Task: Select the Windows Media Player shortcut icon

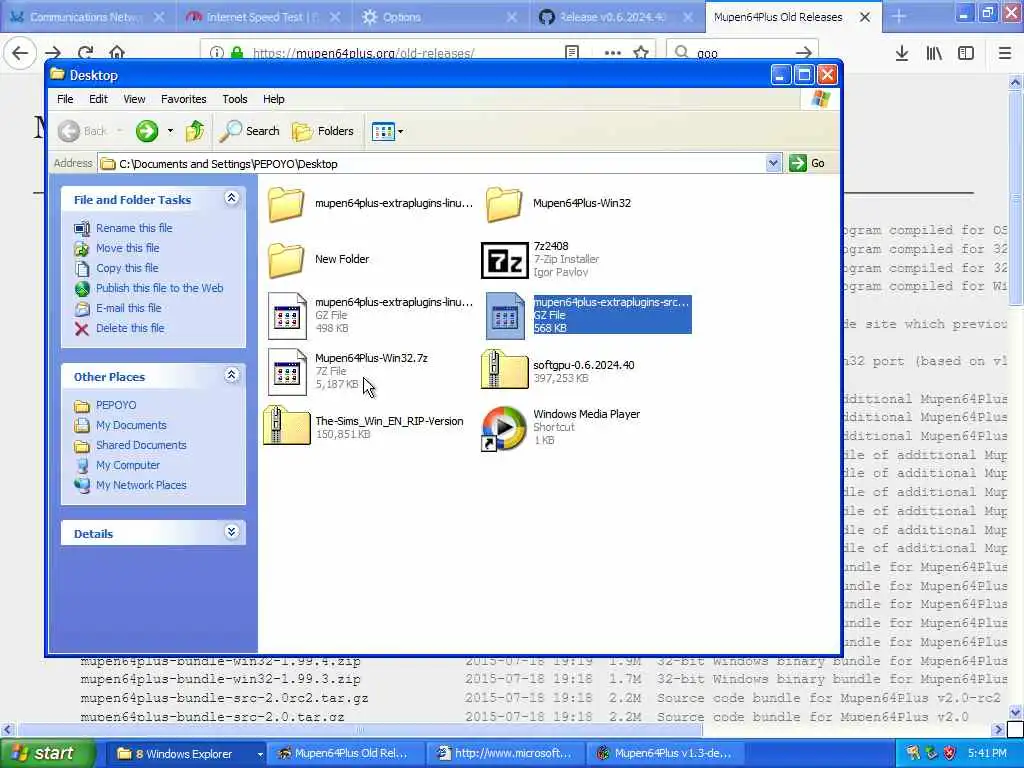Action: click(x=504, y=428)
